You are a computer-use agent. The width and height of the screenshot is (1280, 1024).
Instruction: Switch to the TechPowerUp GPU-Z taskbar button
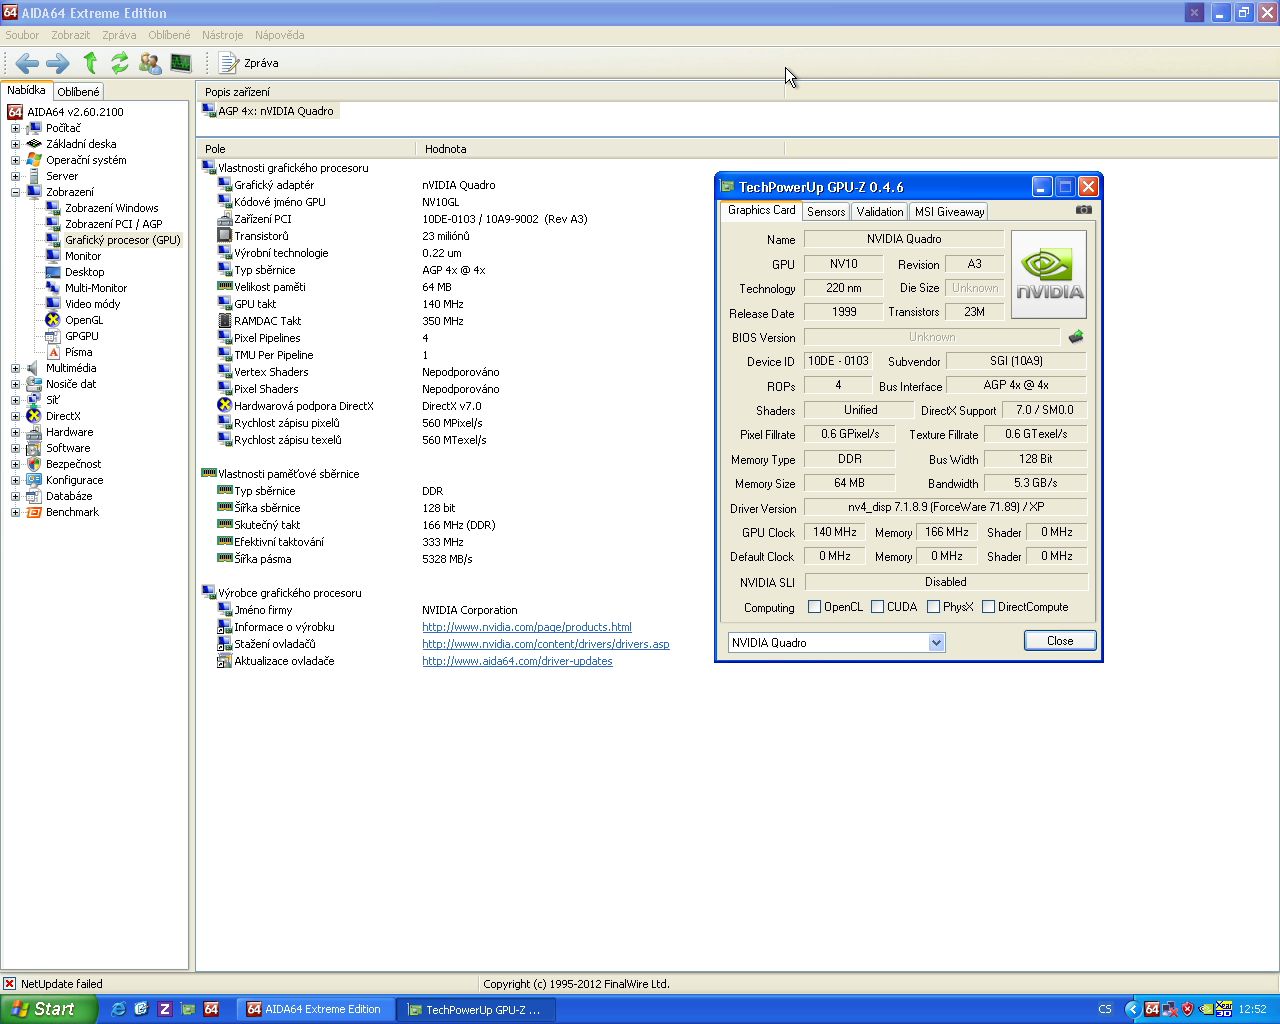[x=476, y=1009]
